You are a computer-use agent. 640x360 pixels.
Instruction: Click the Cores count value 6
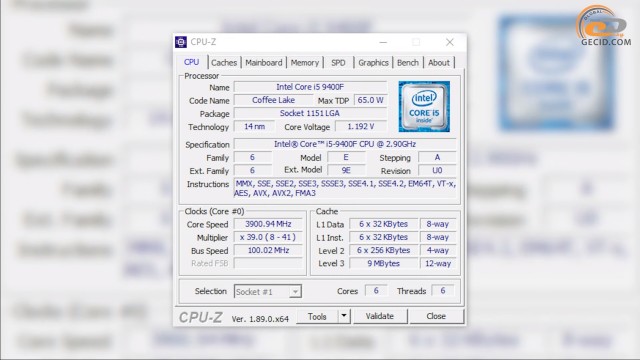pos(376,291)
